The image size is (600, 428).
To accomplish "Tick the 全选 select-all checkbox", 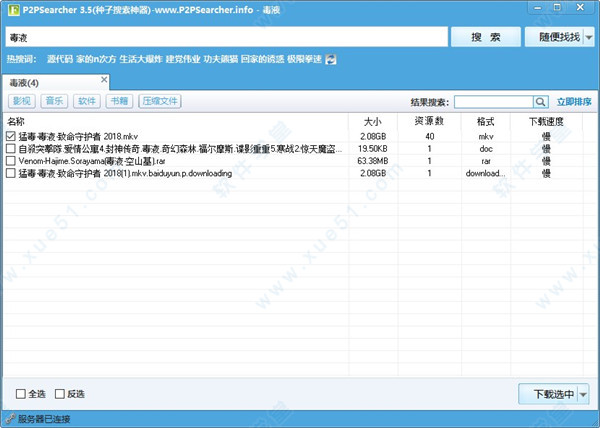I will [21, 394].
